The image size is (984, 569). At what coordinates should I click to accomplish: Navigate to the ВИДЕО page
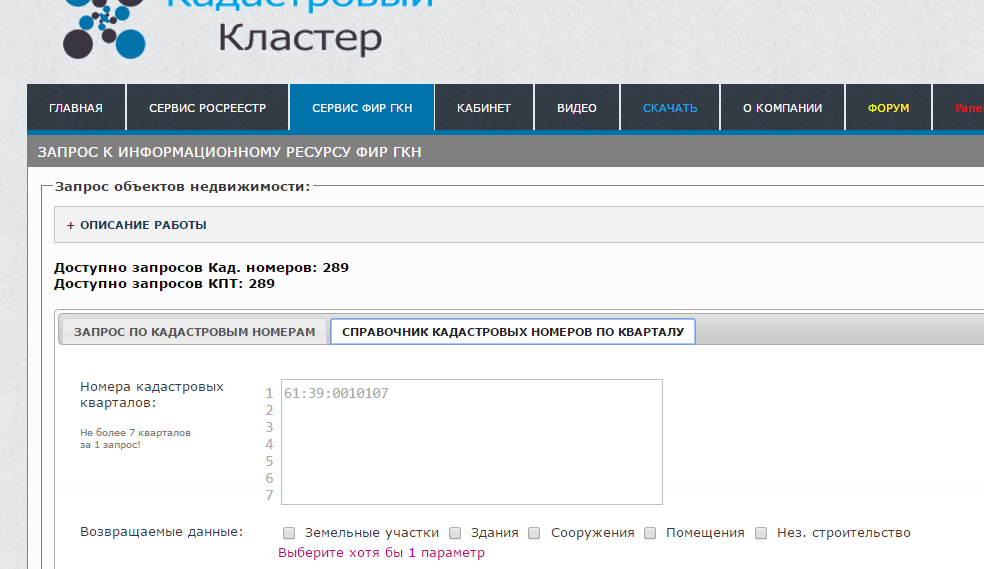click(x=576, y=108)
